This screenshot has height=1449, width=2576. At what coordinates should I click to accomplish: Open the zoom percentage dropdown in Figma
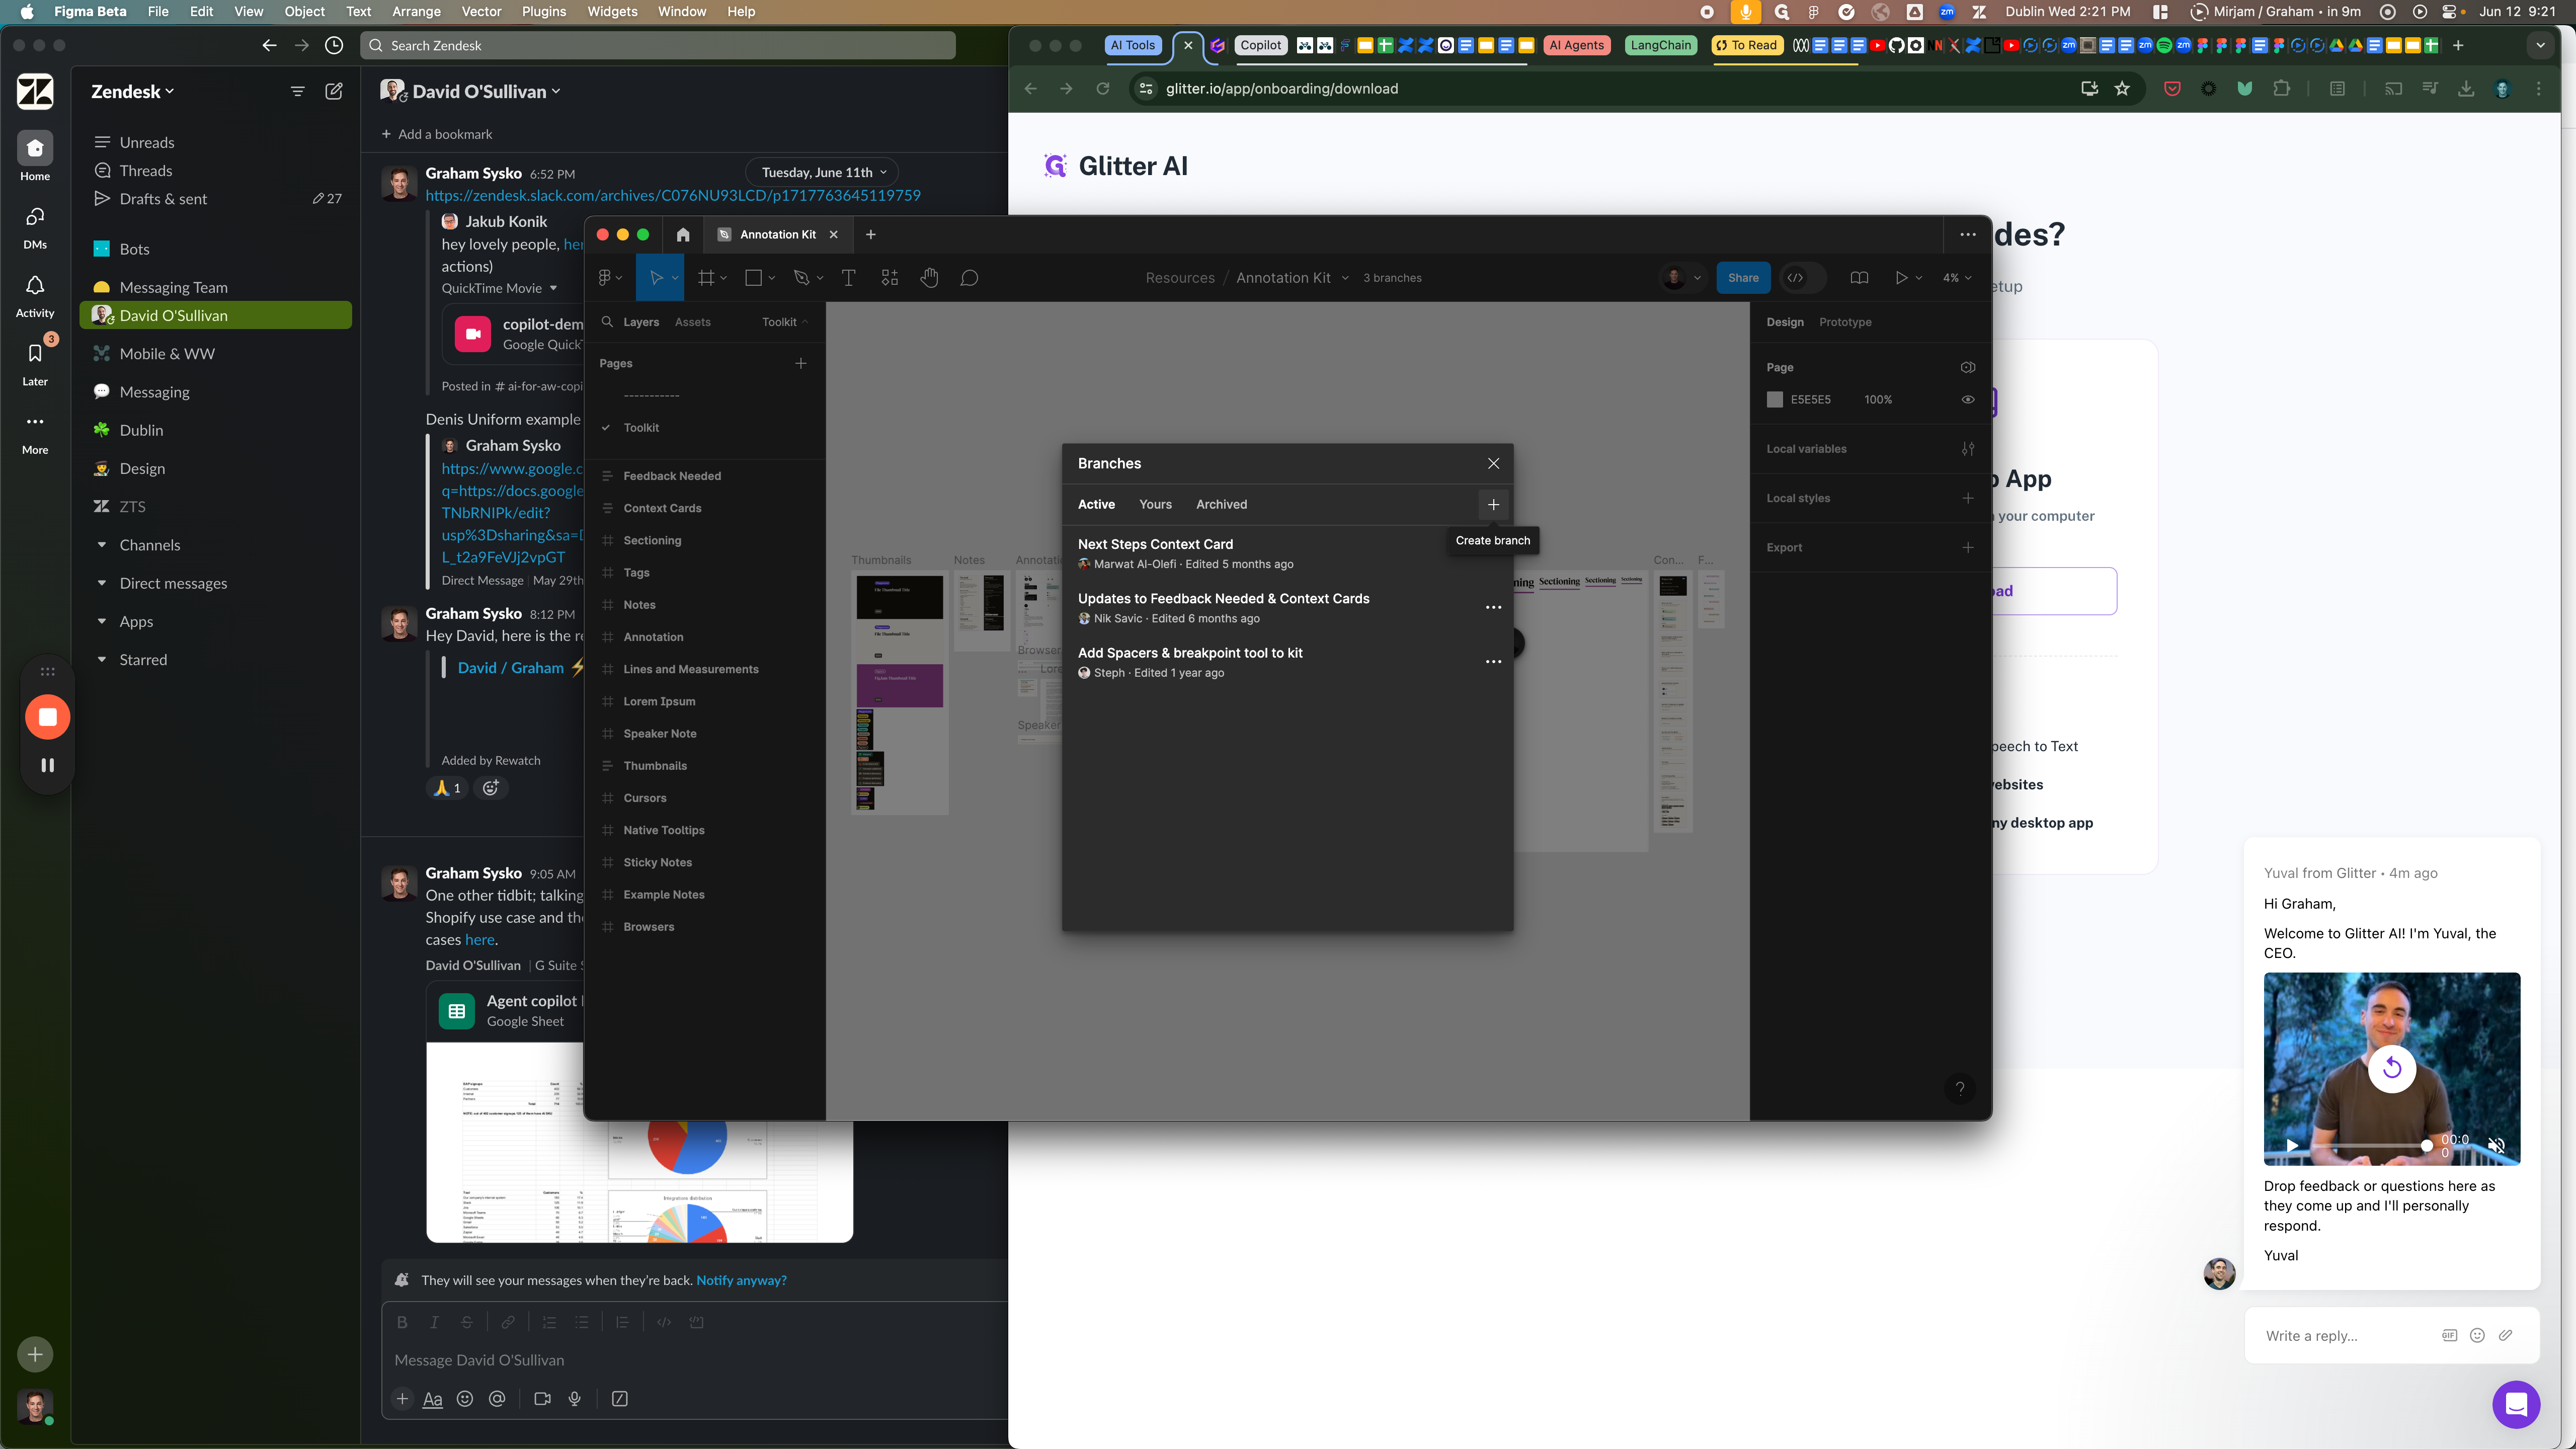(x=1956, y=278)
